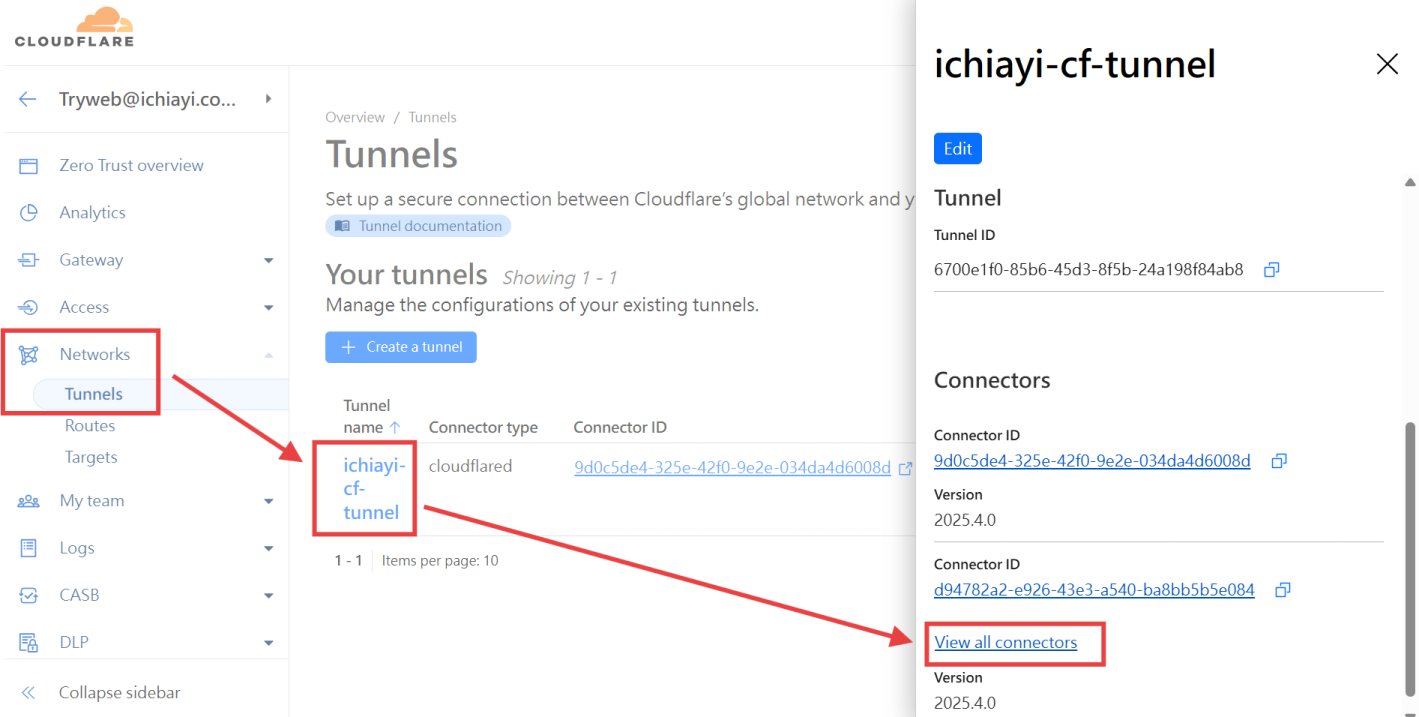Sort by Tunnel name column arrow

pyautogui.click(x=395, y=427)
